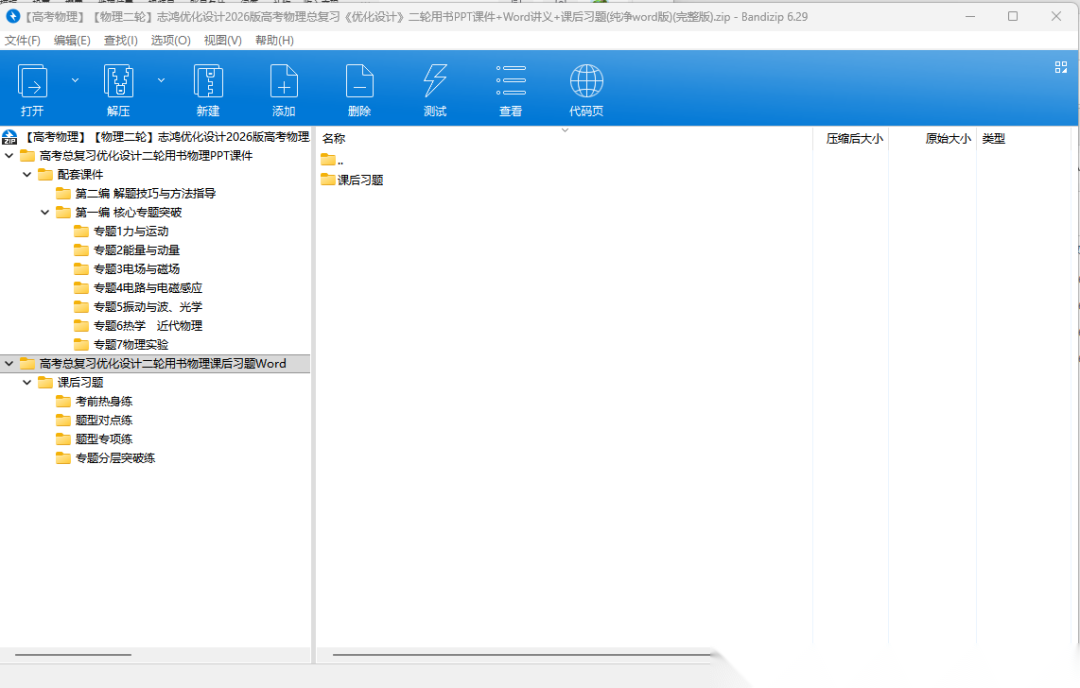Viewport: 1080px width, 688px height.
Task: Open the dropdown arrow next to 解压
Action: click(x=161, y=80)
